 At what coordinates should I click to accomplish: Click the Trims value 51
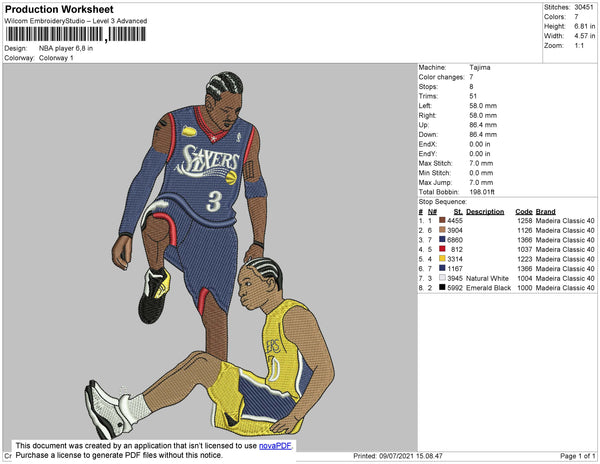pos(473,96)
